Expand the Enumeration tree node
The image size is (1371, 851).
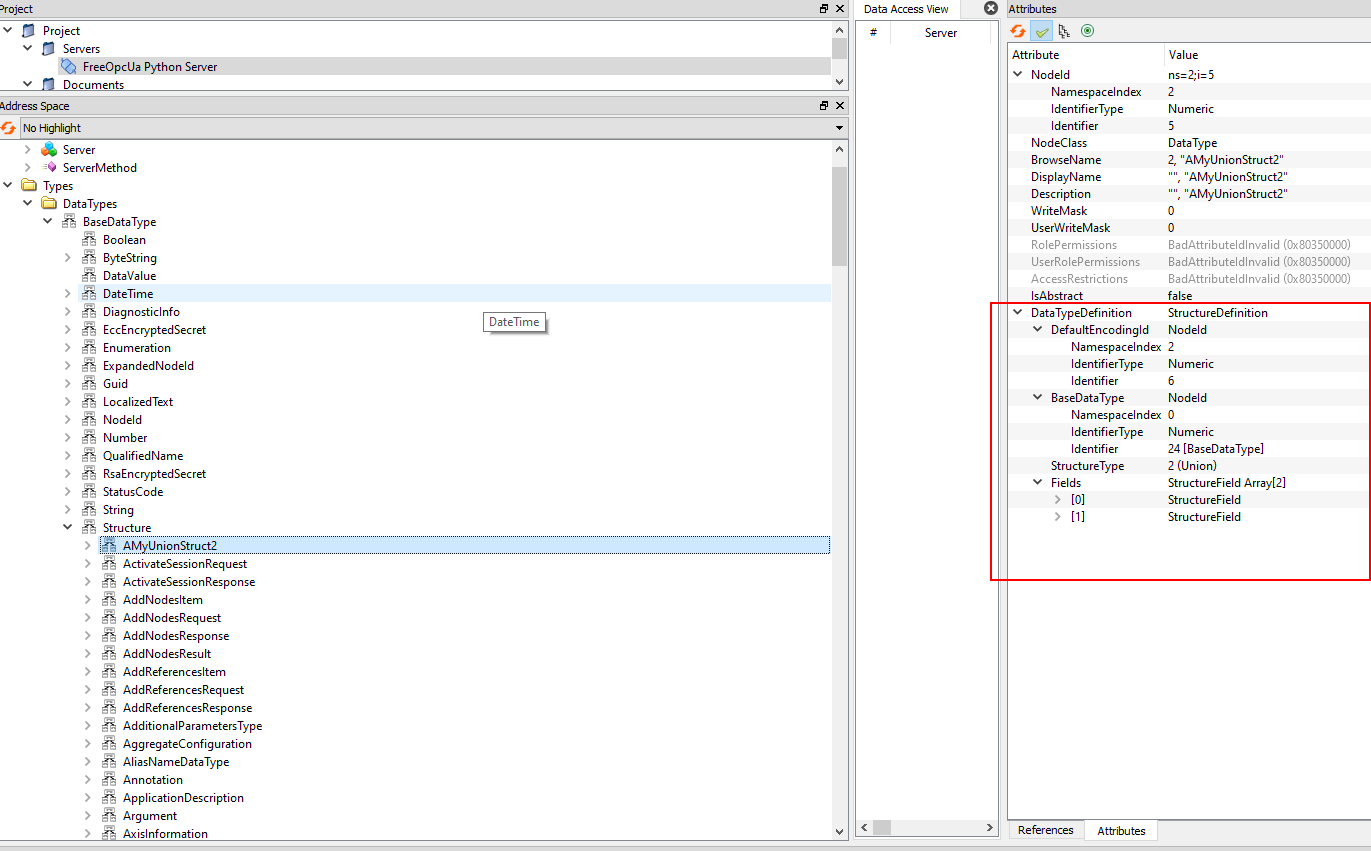pyautogui.click(x=68, y=348)
